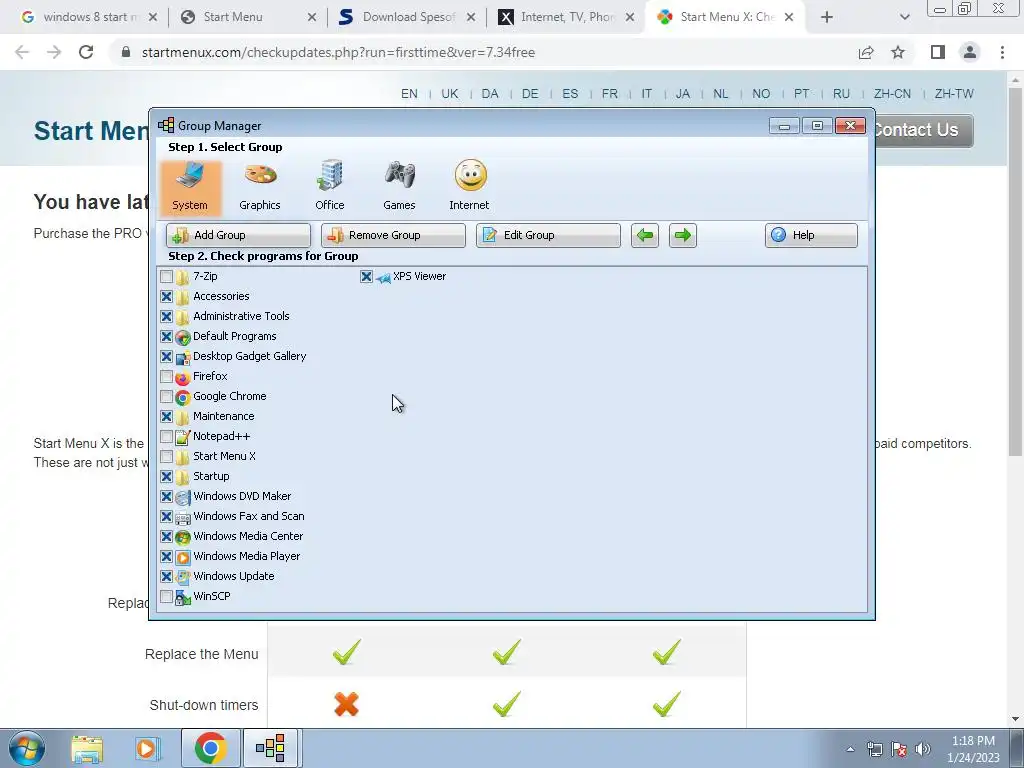
Task: Switch site language to FR
Action: (609, 93)
